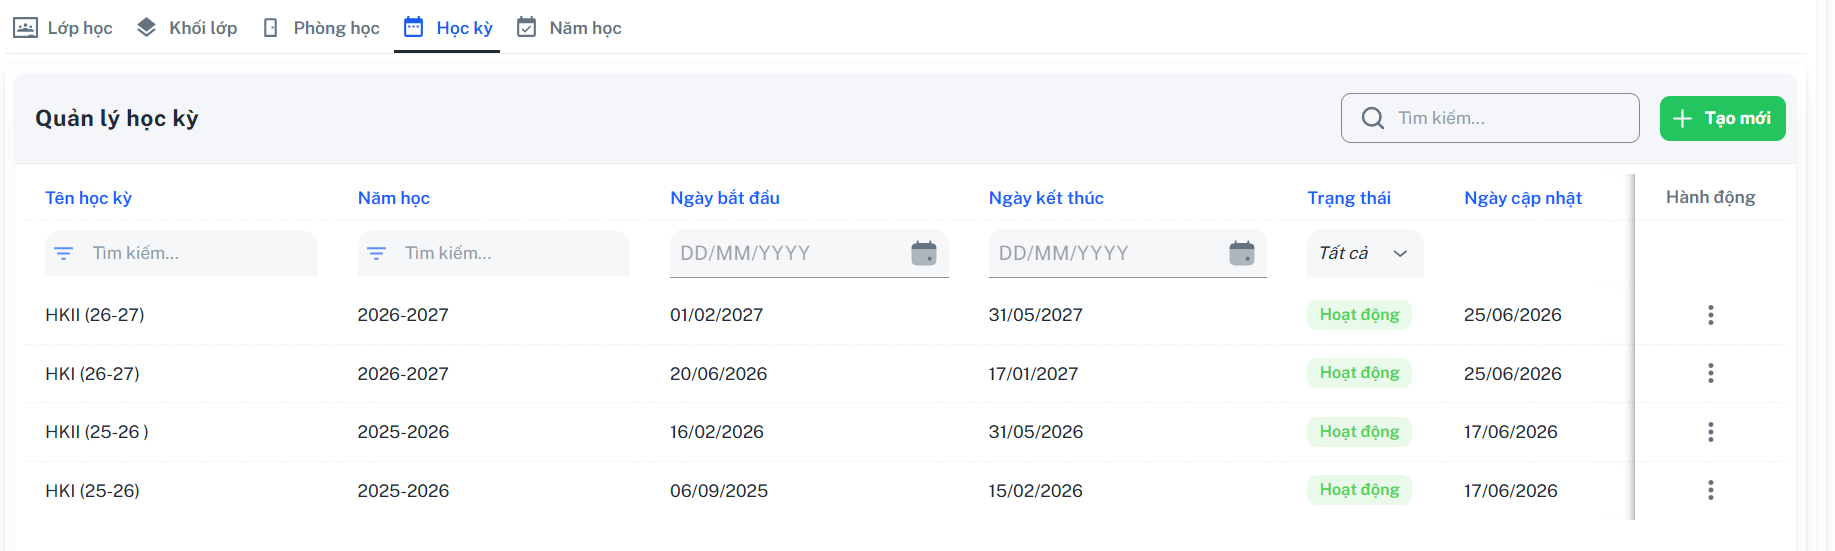The width and height of the screenshot is (1835, 551).
Task: Open the Trạng thái Tất cả dropdown
Action: pyautogui.click(x=1365, y=254)
